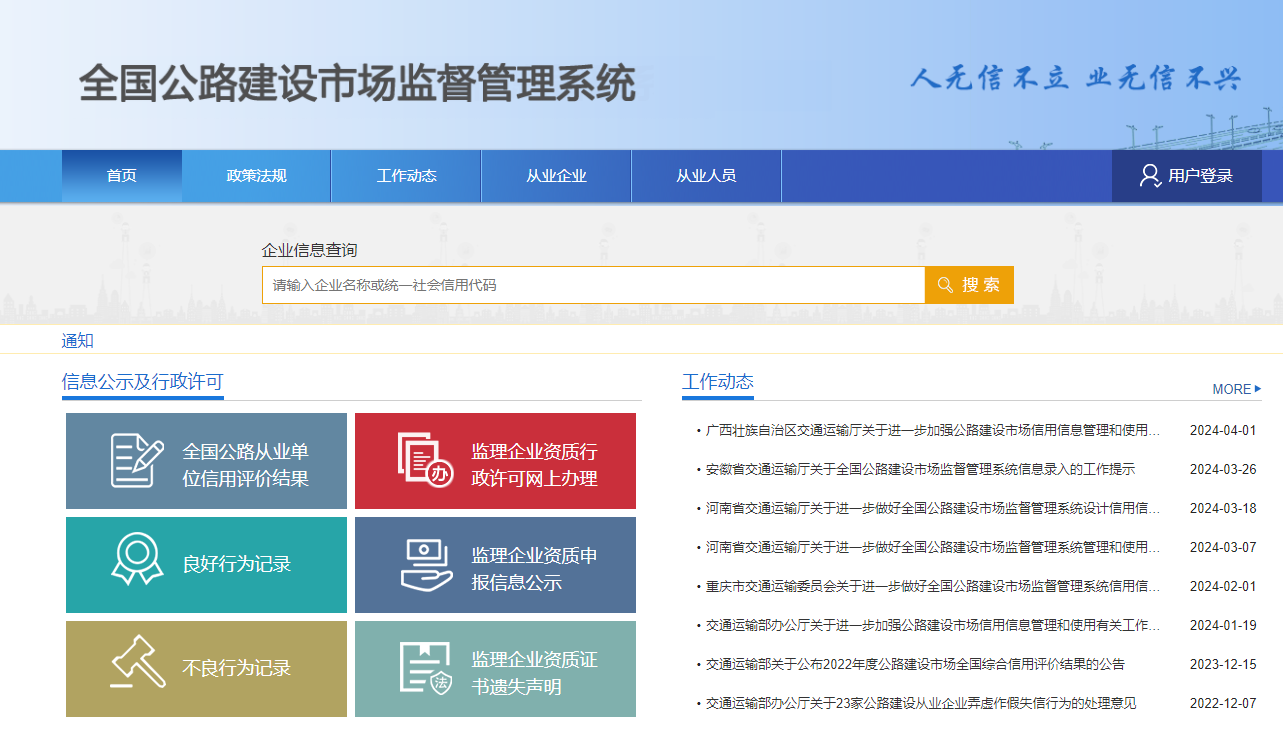Click the magnifier icon in search button
The image size is (1283, 743).
(x=945, y=285)
